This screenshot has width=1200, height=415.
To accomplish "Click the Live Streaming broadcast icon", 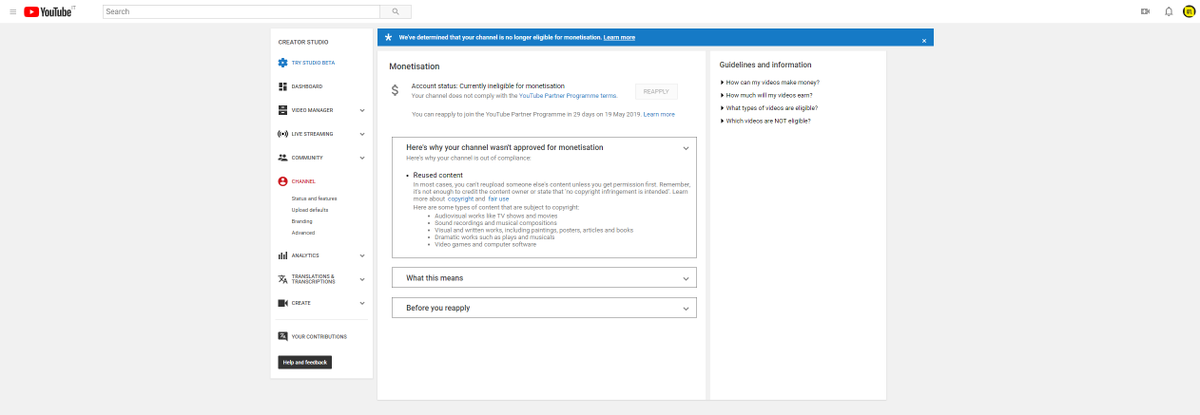I will tap(283, 134).
